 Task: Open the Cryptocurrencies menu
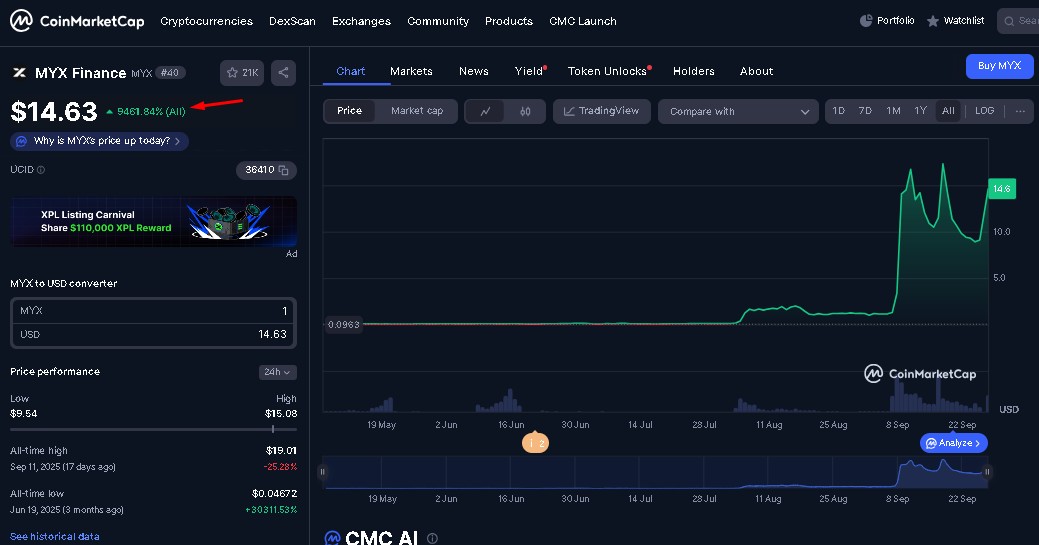point(206,21)
